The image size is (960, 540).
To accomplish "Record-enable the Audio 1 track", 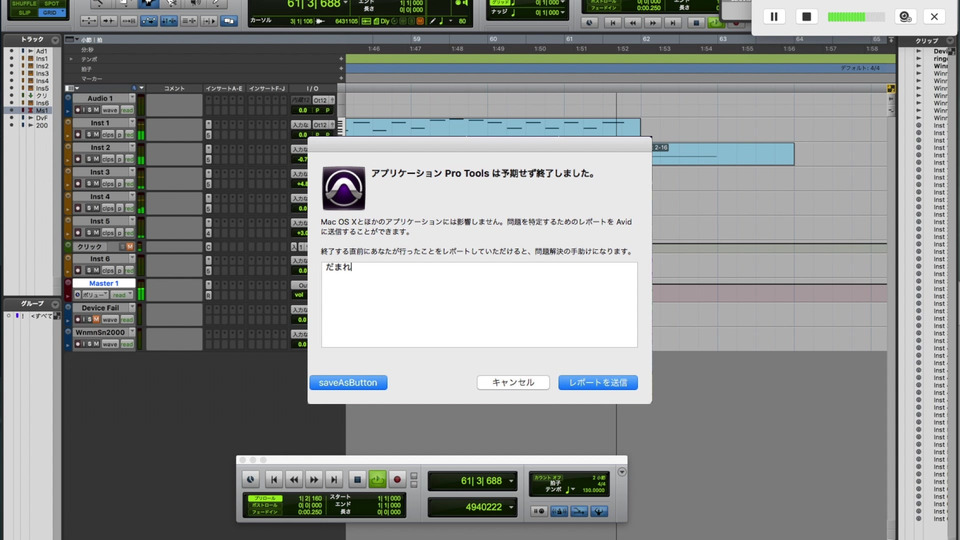I will point(78,110).
